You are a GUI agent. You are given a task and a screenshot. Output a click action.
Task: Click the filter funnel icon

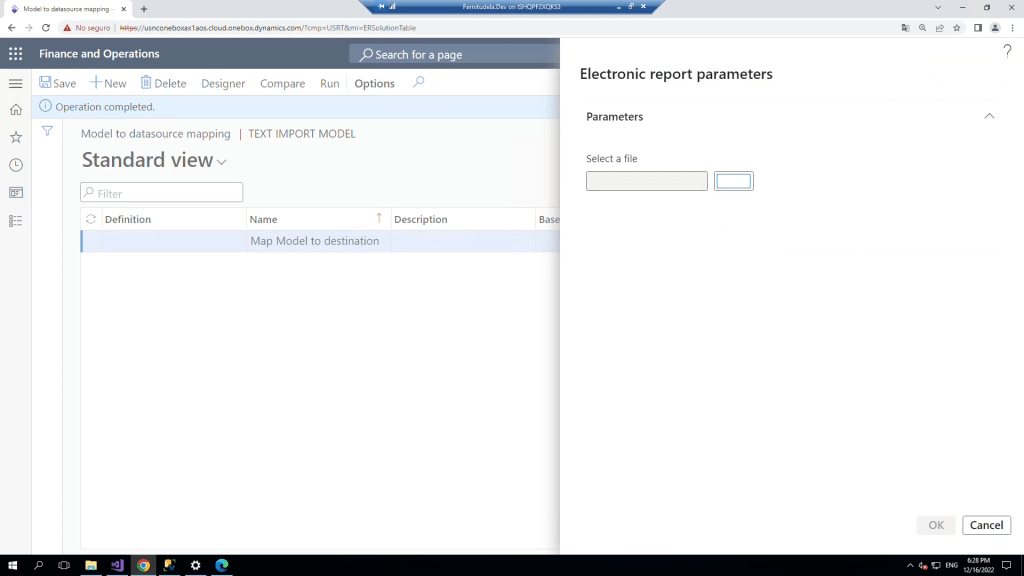tap(47, 131)
